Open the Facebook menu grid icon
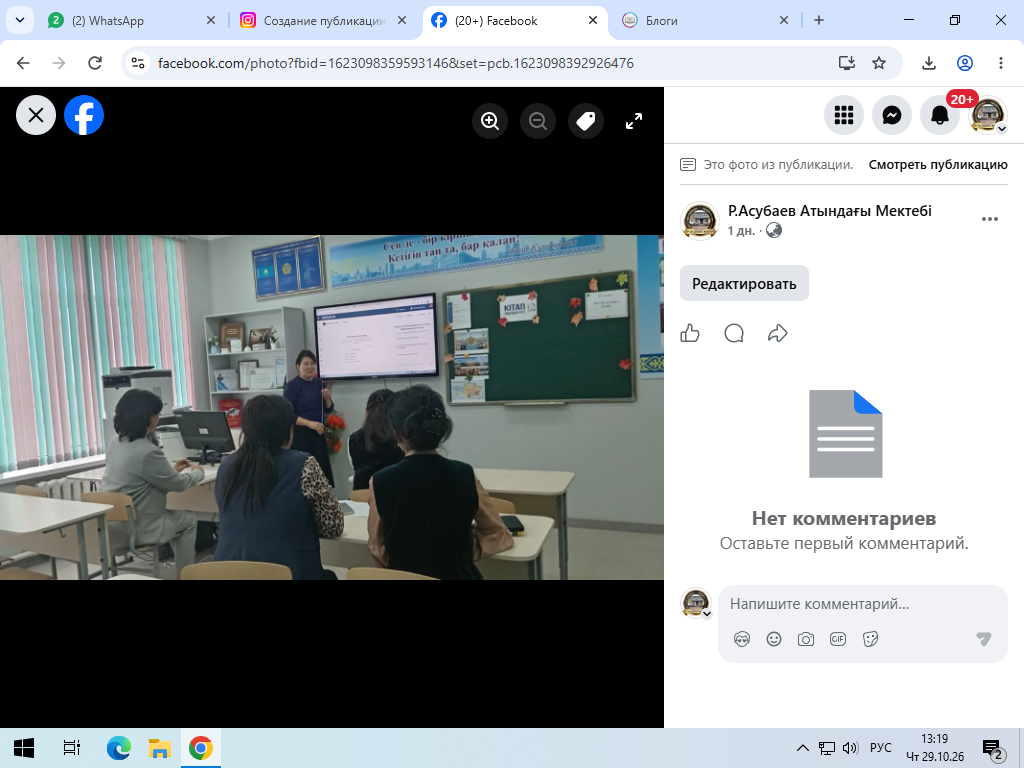Image resolution: width=1024 pixels, height=768 pixels. (x=844, y=116)
